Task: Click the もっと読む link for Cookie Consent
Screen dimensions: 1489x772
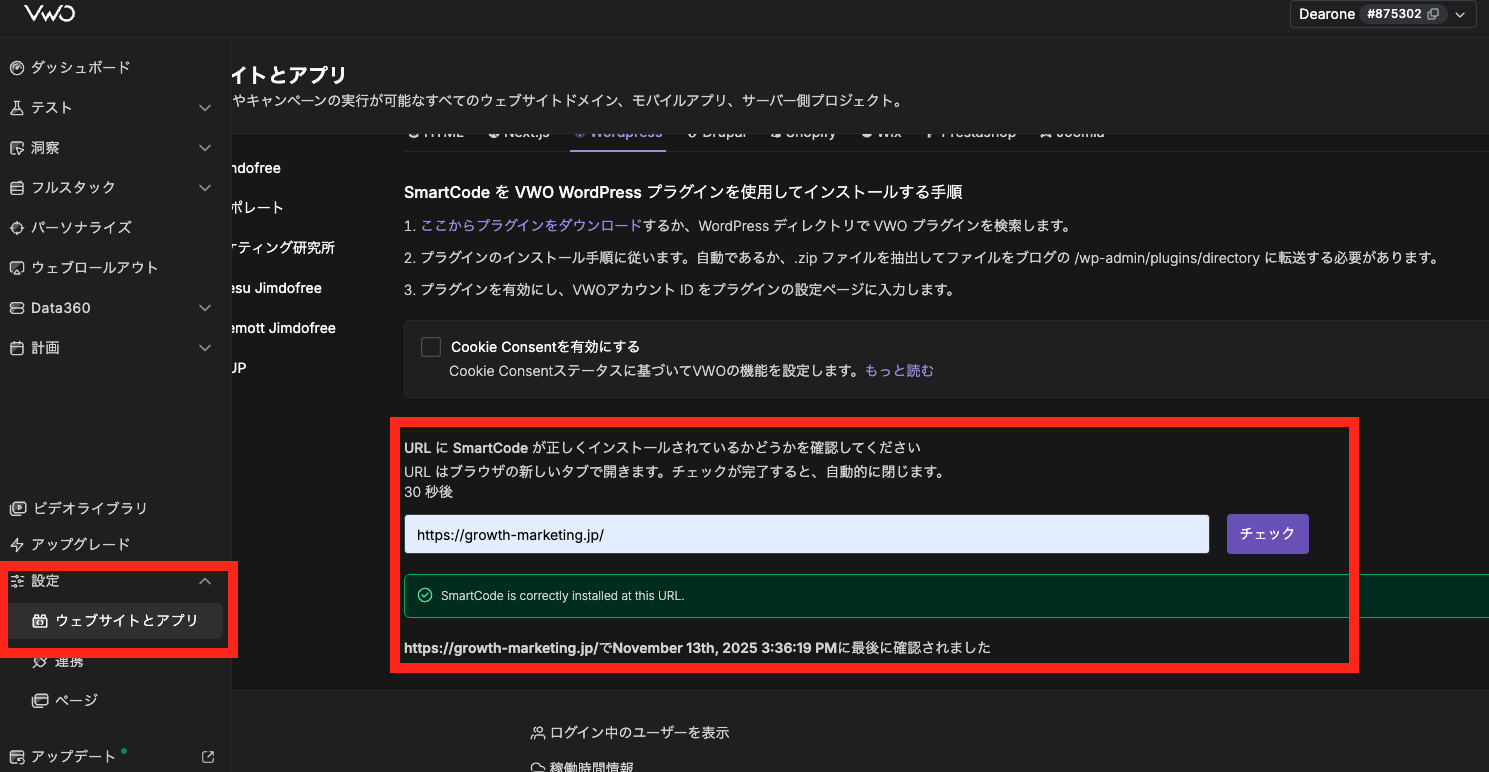Action: pos(898,370)
